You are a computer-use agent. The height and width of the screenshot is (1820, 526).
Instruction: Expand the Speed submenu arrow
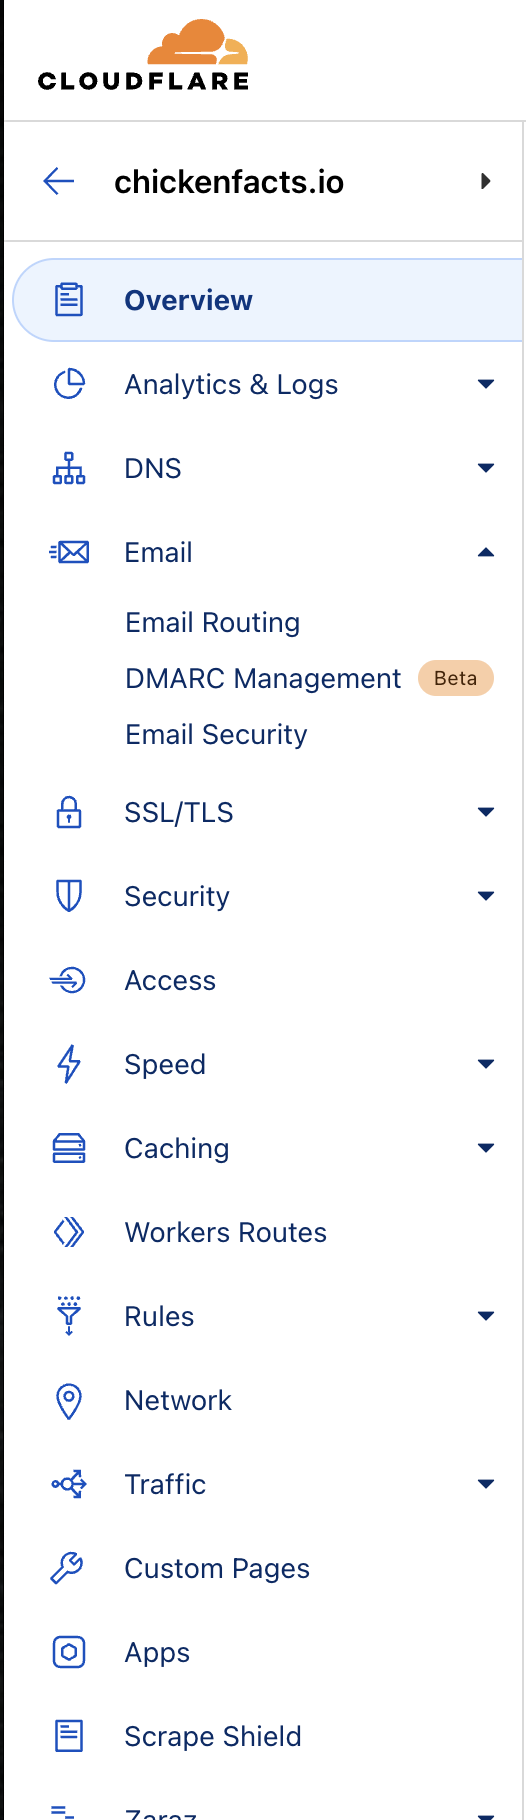[486, 1064]
